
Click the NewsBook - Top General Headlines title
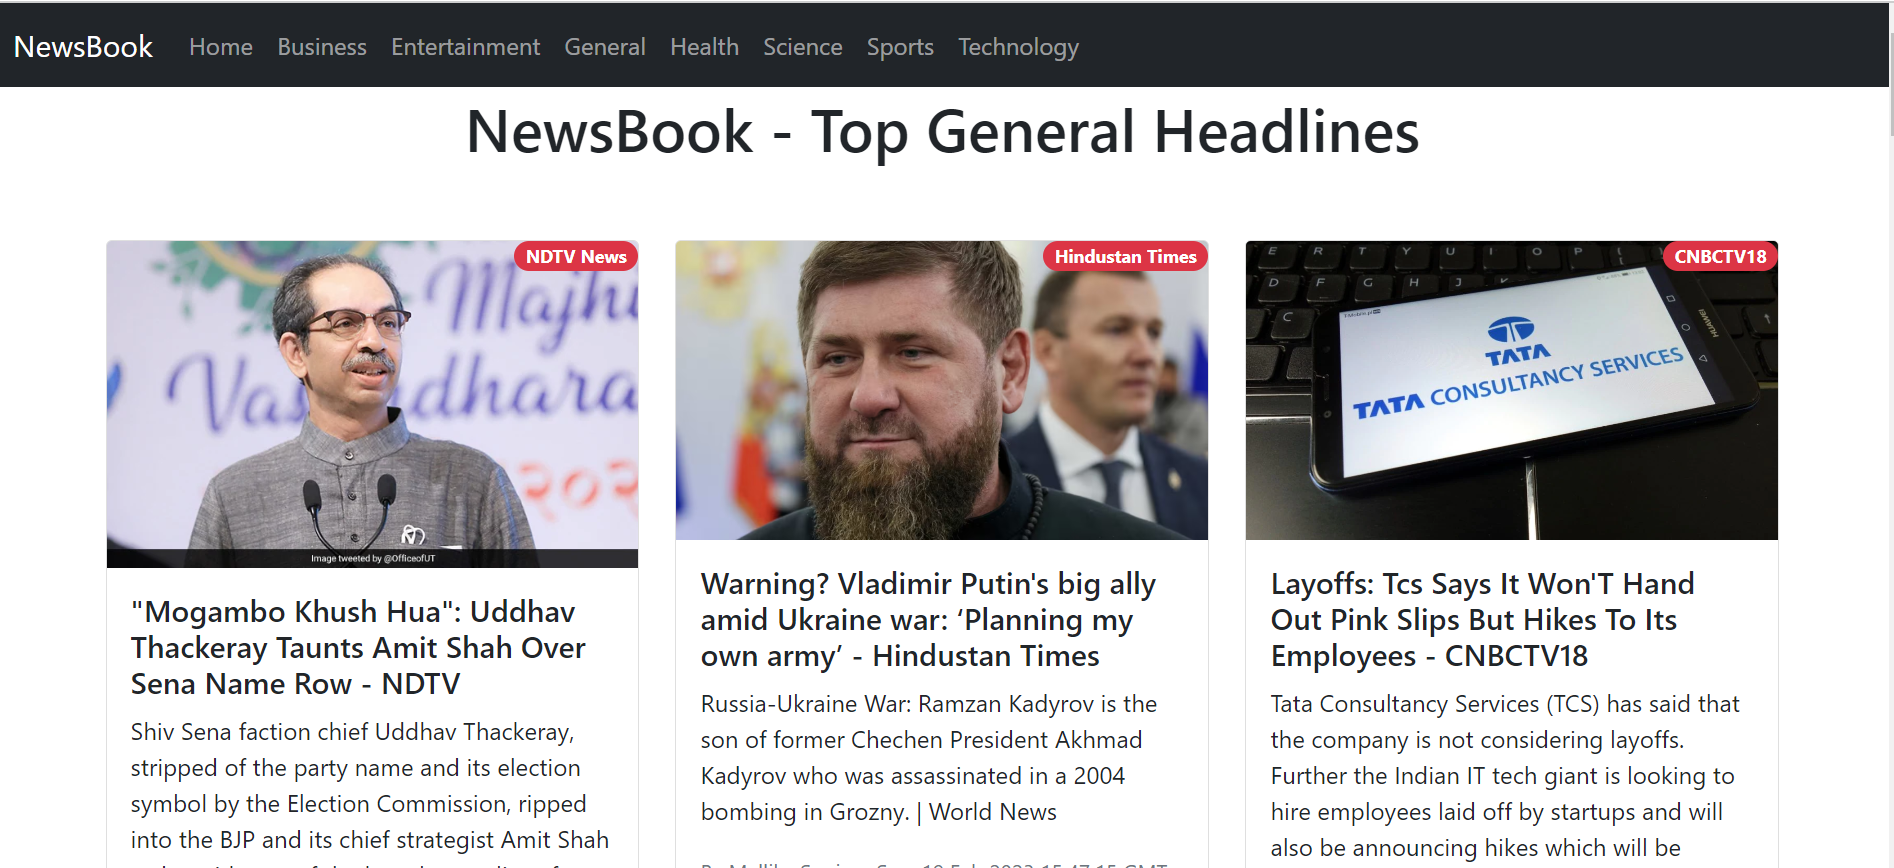pyautogui.click(x=943, y=132)
